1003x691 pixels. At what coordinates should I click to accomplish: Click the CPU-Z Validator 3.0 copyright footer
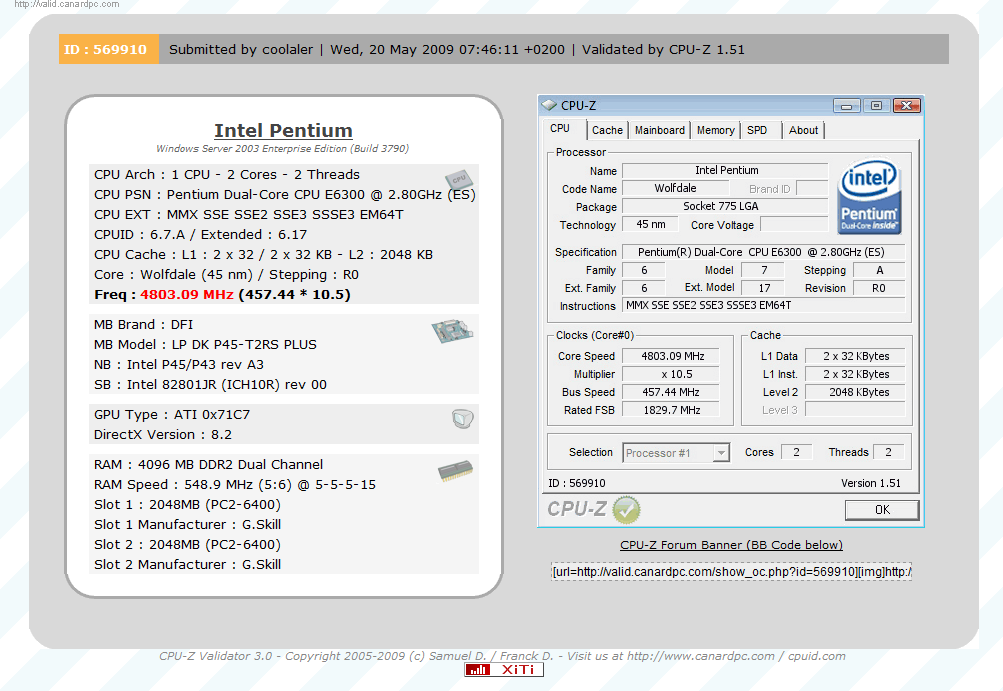[x=502, y=656]
